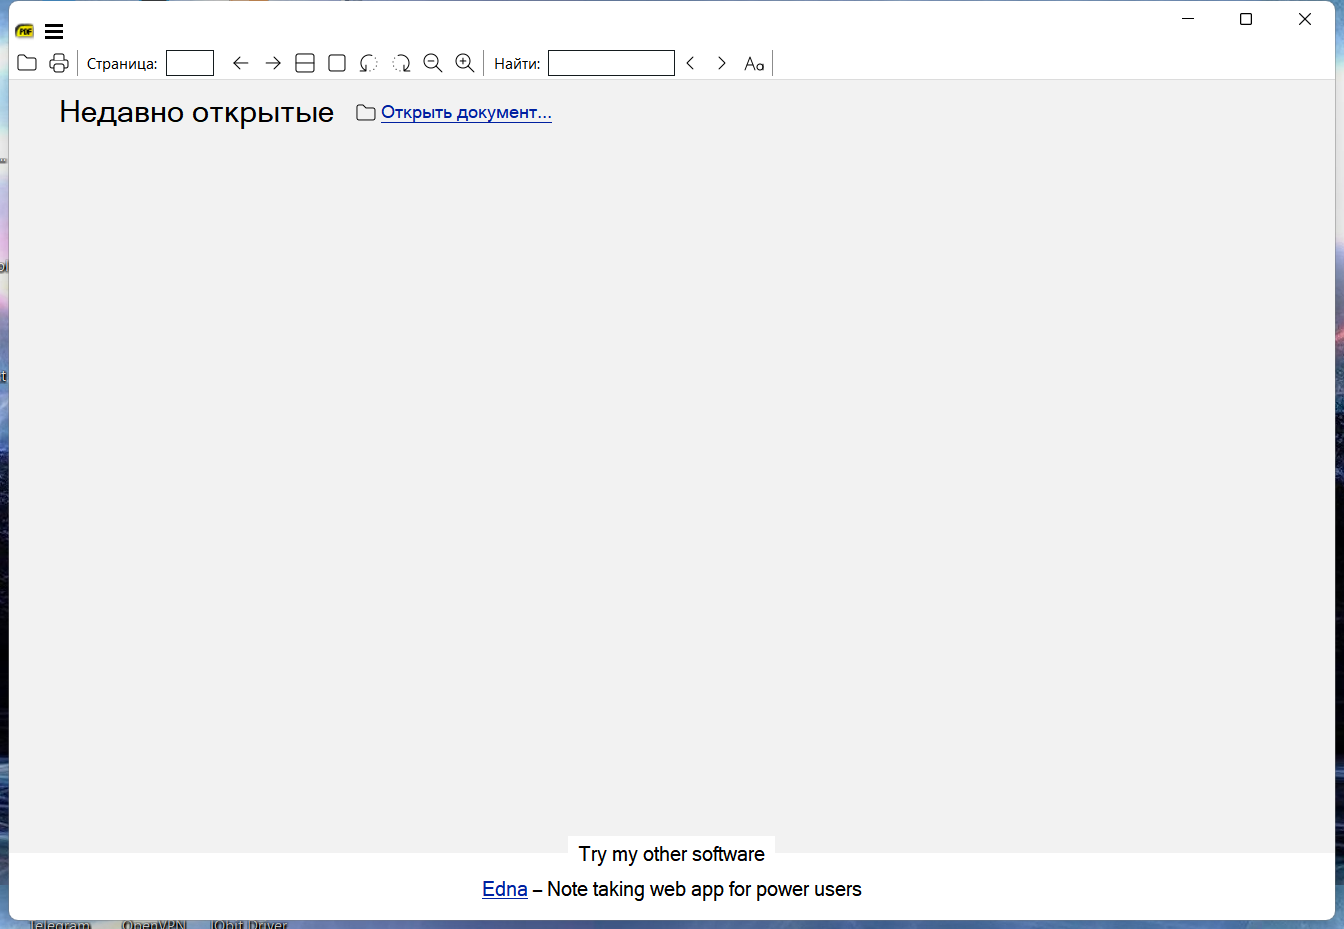Zoom in with the magnifier plus icon
Screen dimensions: 1344x929
click(465, 63)
